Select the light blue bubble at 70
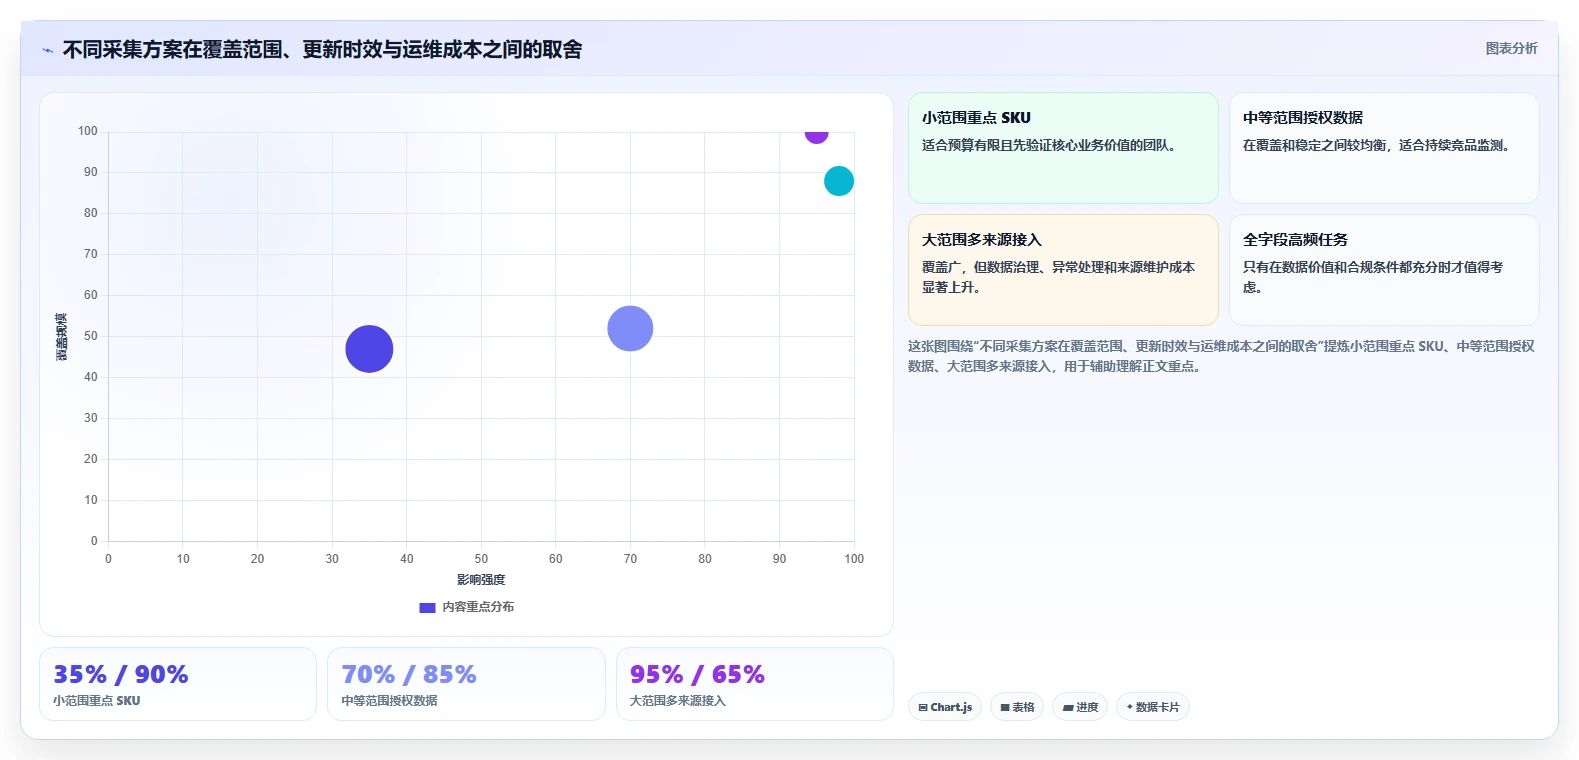 (630, 328)
